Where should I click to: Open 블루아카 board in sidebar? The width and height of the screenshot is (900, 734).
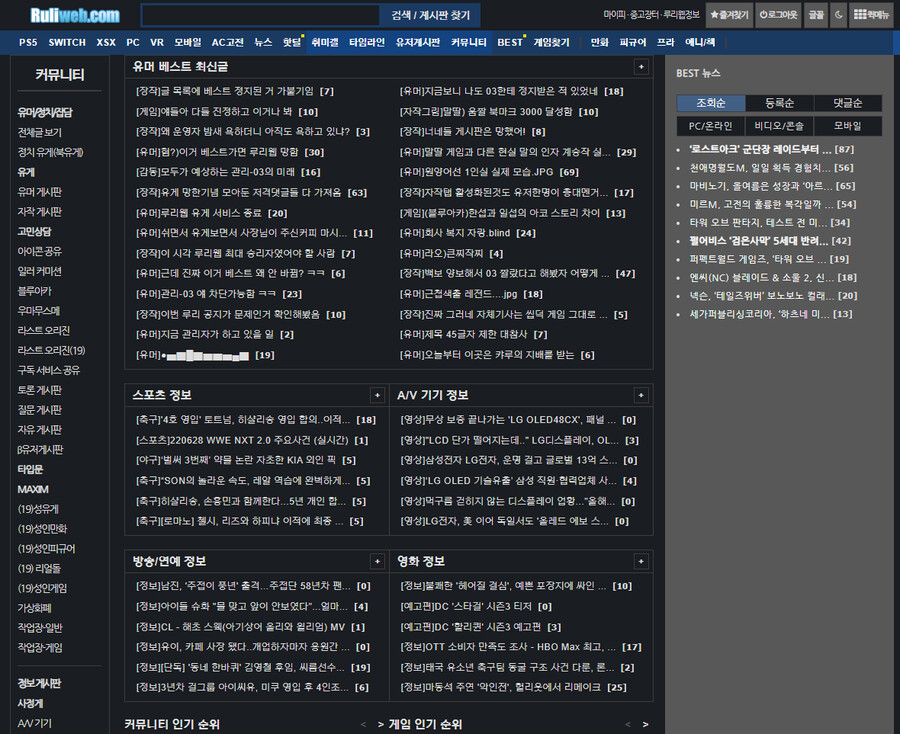[x=35, y=291]
